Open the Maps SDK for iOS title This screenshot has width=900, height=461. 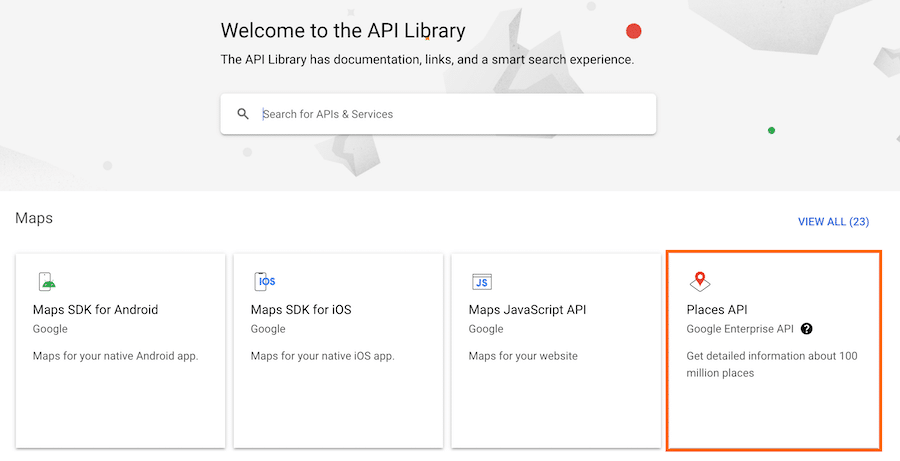click(300, 310)
